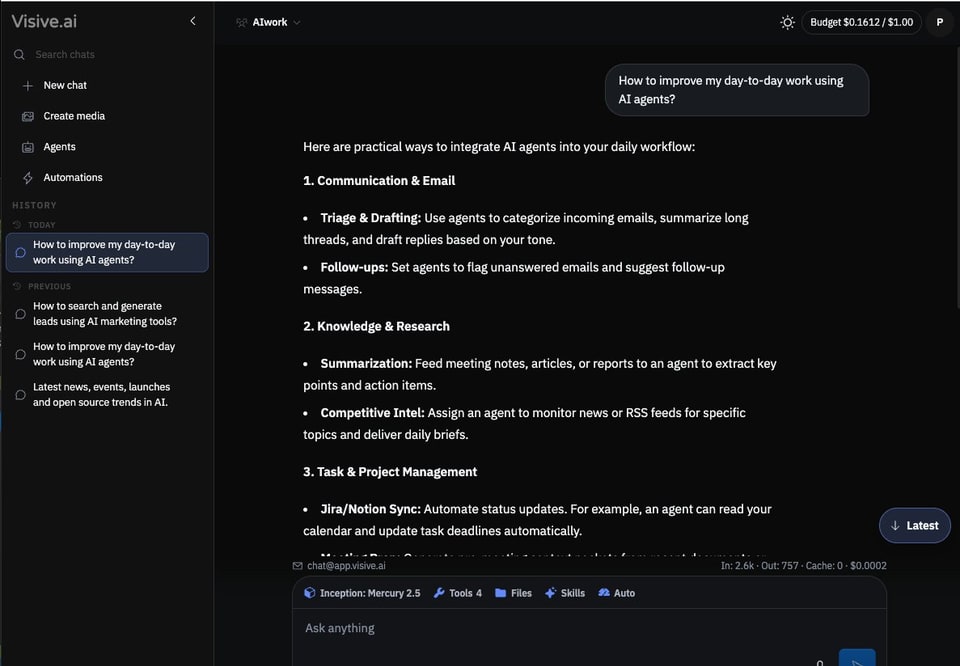Image resolution: width=960 pixels, height=666 pixels.
Task: Open the AIwork workspace dropdown
Action: [x=269, y=22]
